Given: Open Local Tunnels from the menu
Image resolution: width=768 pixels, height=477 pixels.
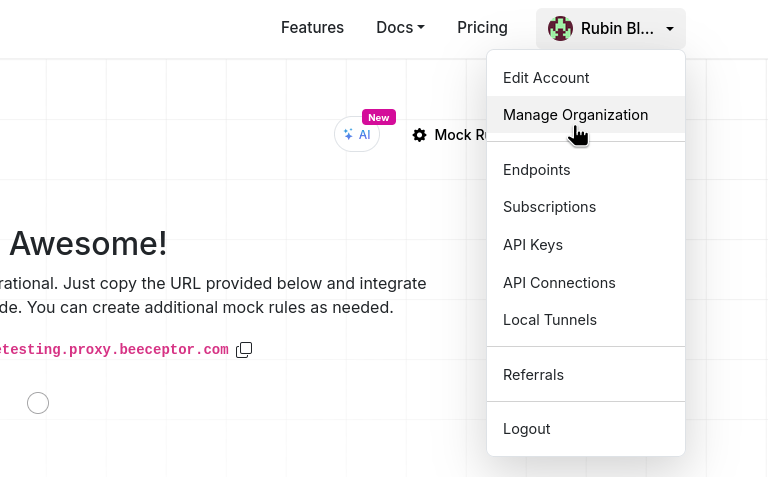Looking at the screenshot, I should (x=550, y=320).
